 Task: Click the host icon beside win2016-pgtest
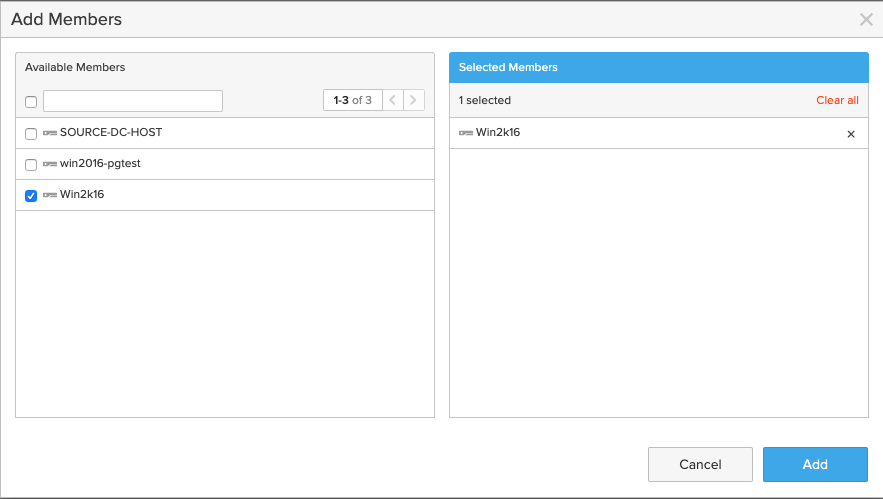(50, 164)
